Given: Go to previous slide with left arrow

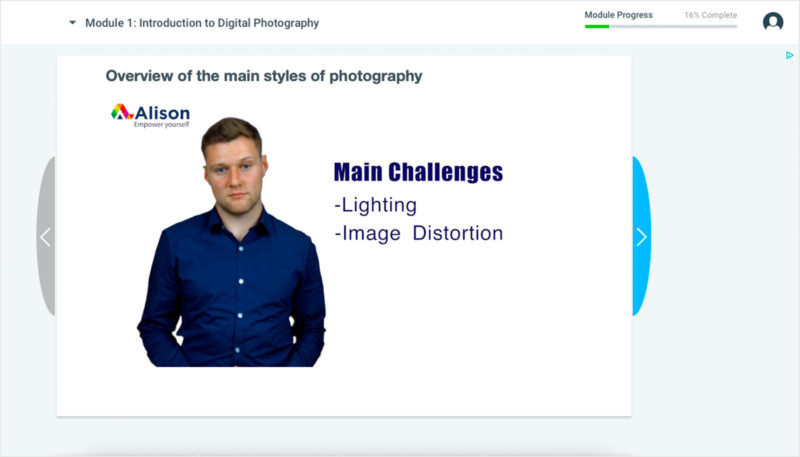Looking at the screenshot, I should 46,236.
